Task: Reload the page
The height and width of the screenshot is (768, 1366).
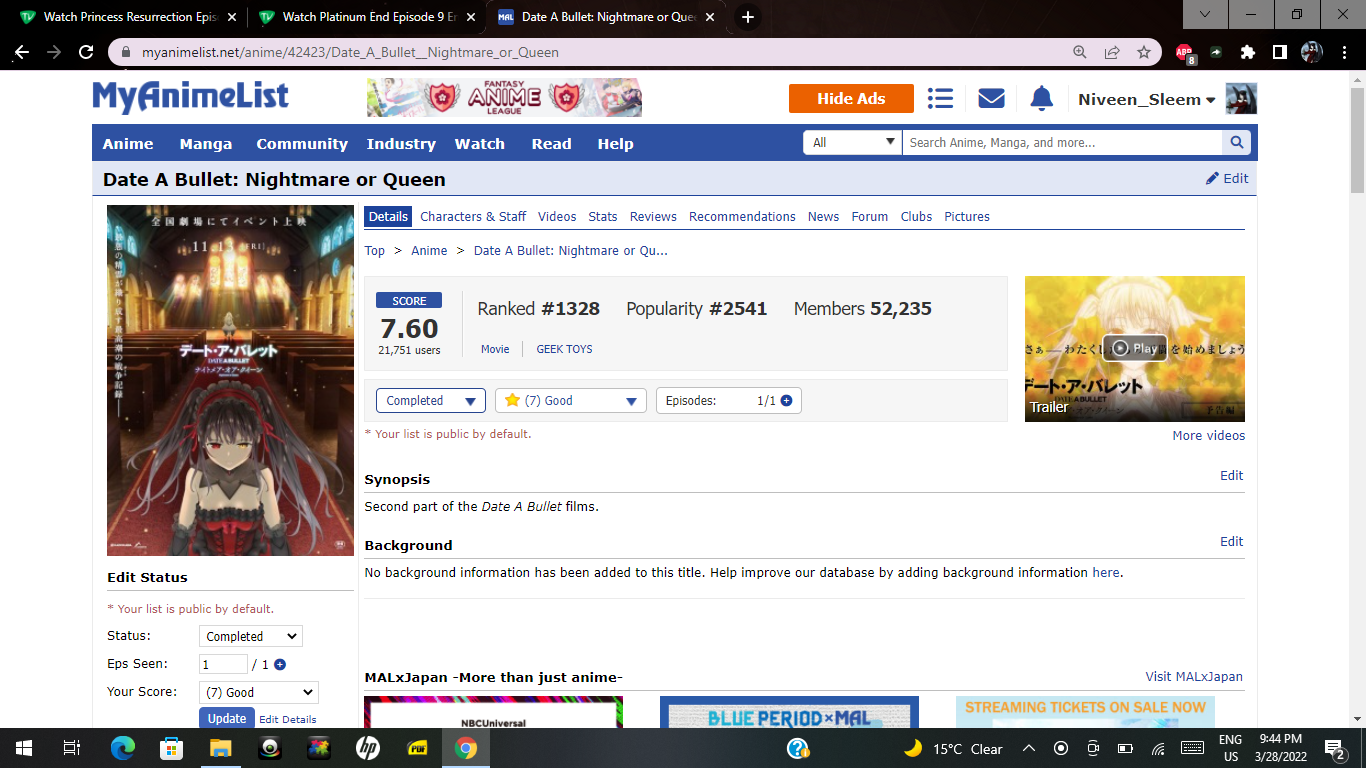Action: [86, 52]
